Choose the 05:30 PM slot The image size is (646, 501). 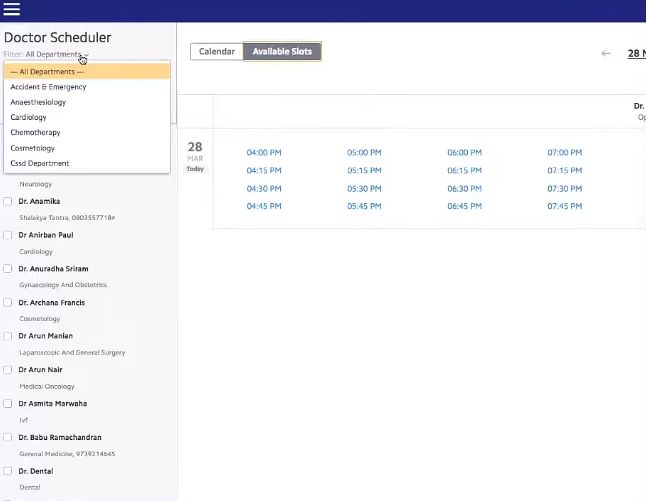[364, 189]
